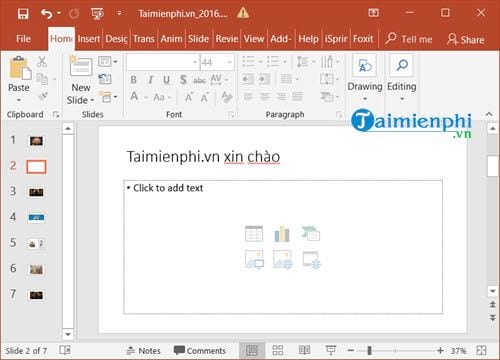The image size is (500, 360).
Task: Toggle text Shadow
Action: [183, 80]
